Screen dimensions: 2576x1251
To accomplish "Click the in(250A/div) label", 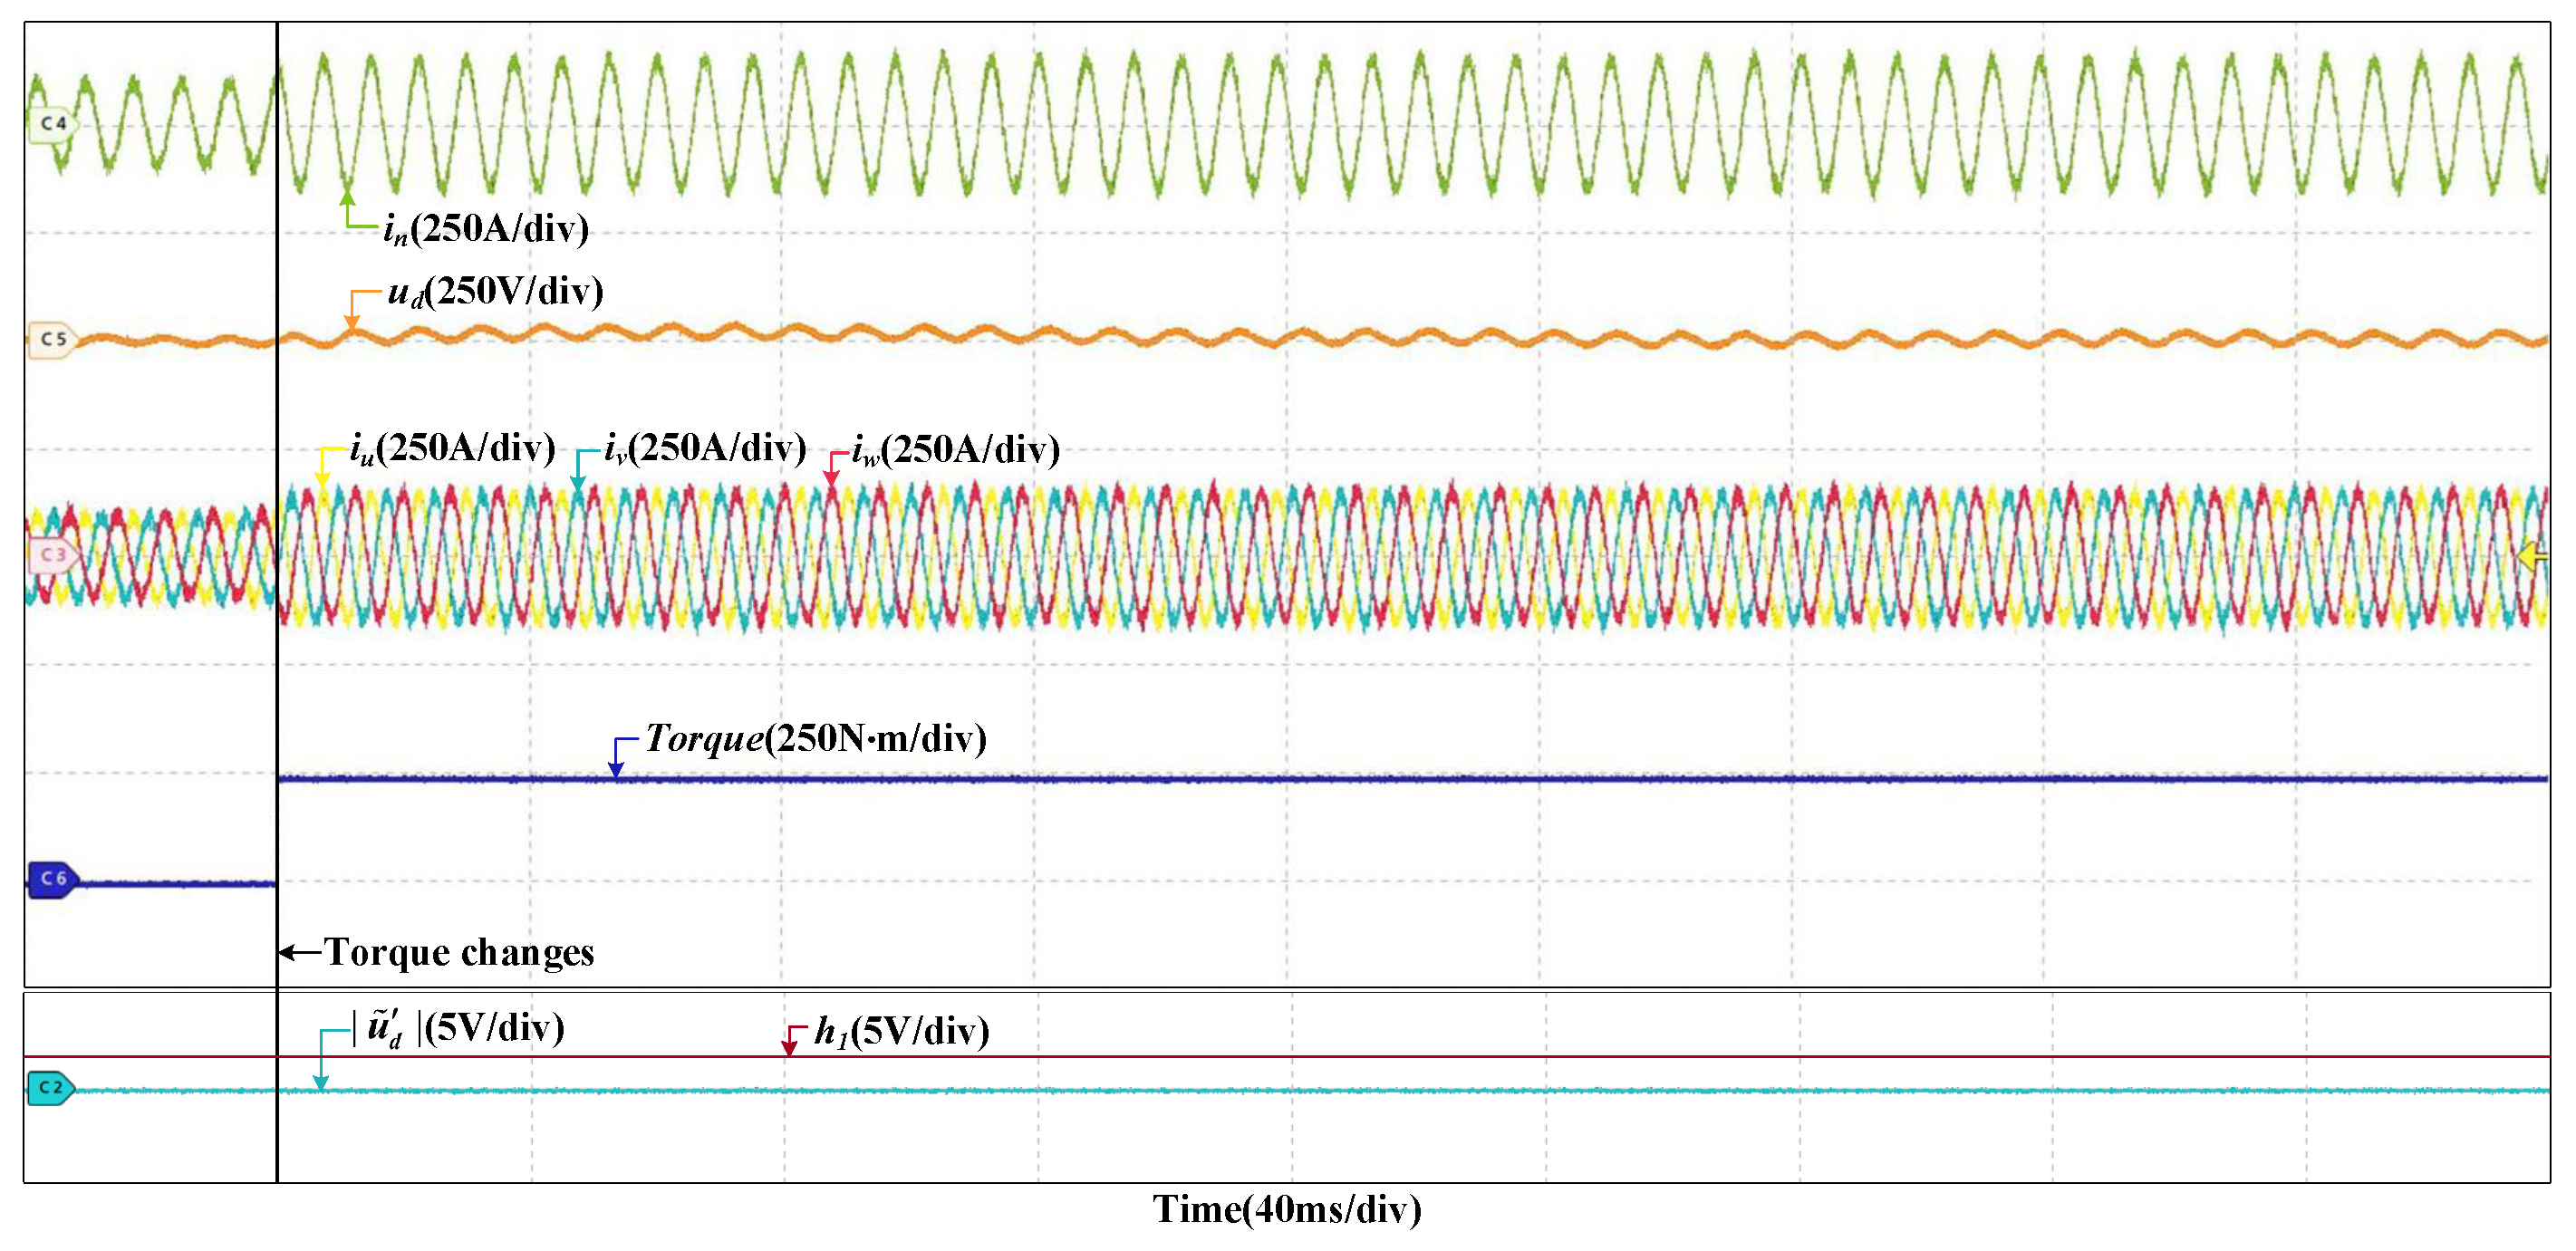I will [486, 229].
